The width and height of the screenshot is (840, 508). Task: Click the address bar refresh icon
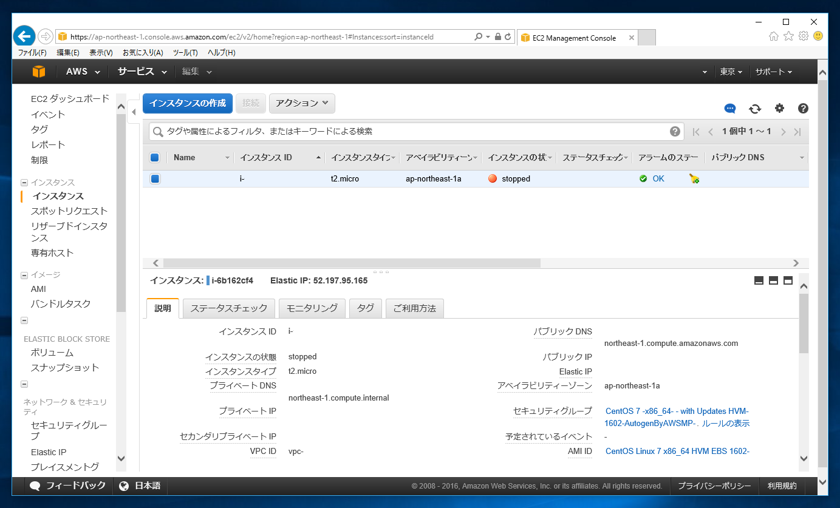click(x=507, y=36)
